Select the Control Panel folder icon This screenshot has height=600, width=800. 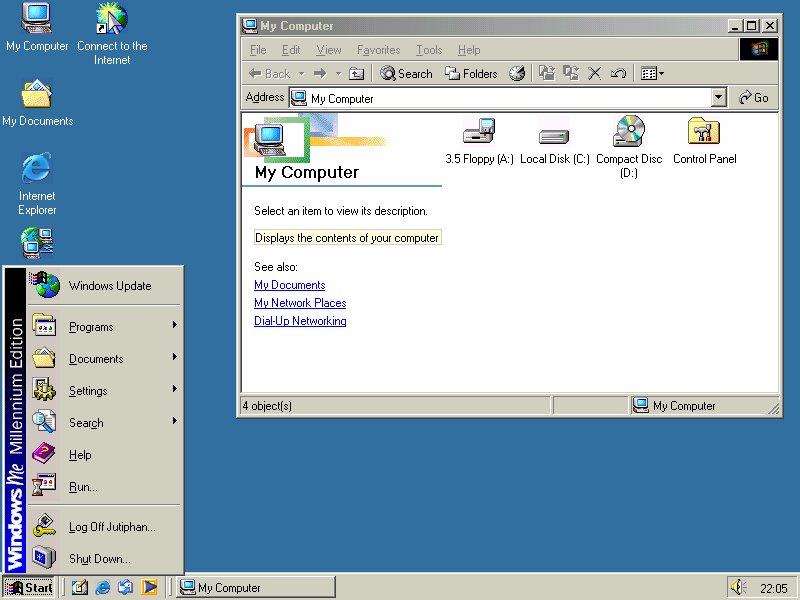(705, 140)
